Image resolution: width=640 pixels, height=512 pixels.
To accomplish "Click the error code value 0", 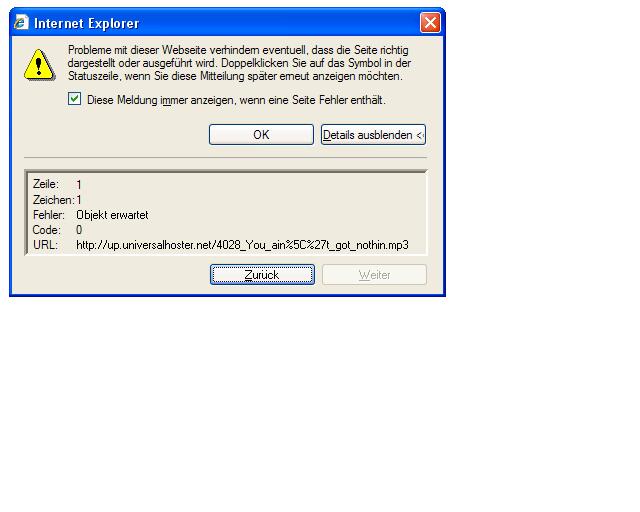I will tap(79, 230).
